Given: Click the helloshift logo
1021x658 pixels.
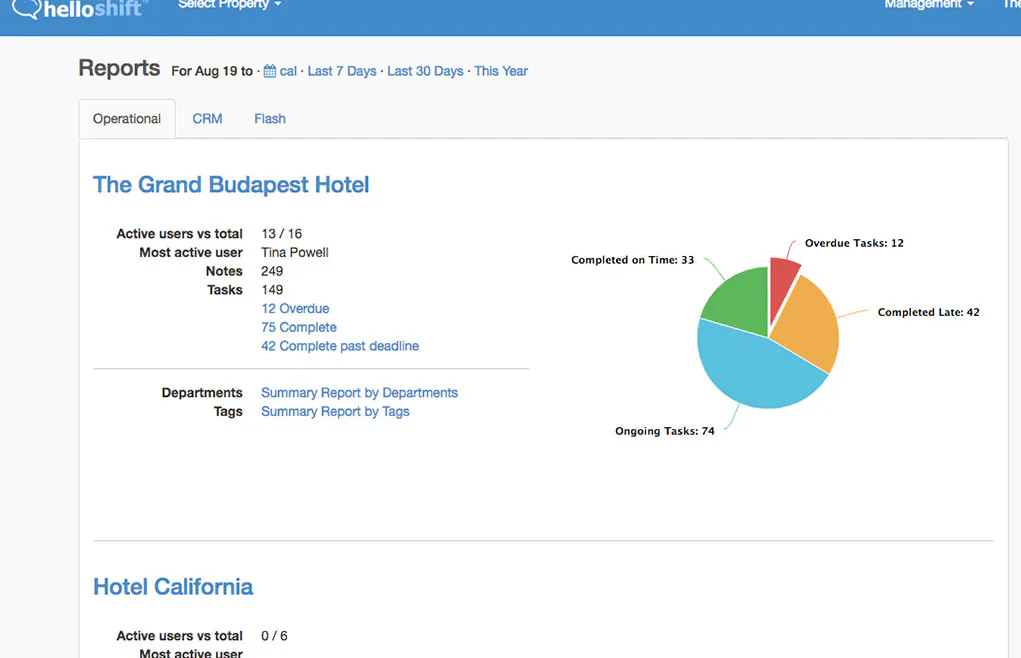Looking at the screenshot, I should [x=79, y=8].
